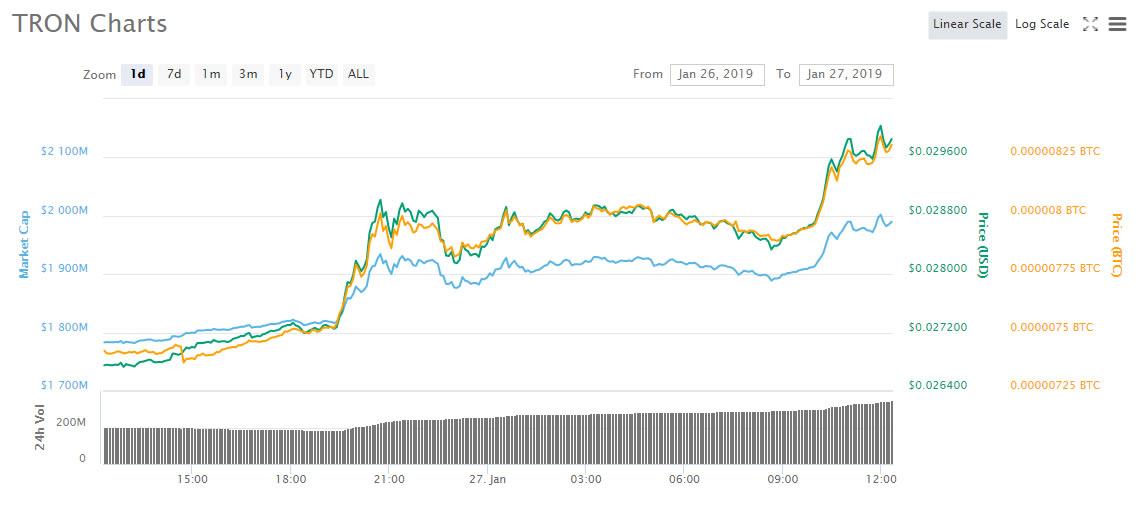This screenshot has height=505, width=1138.
Task: Switch chart to Linear Scale
Action: click(966, 25)
